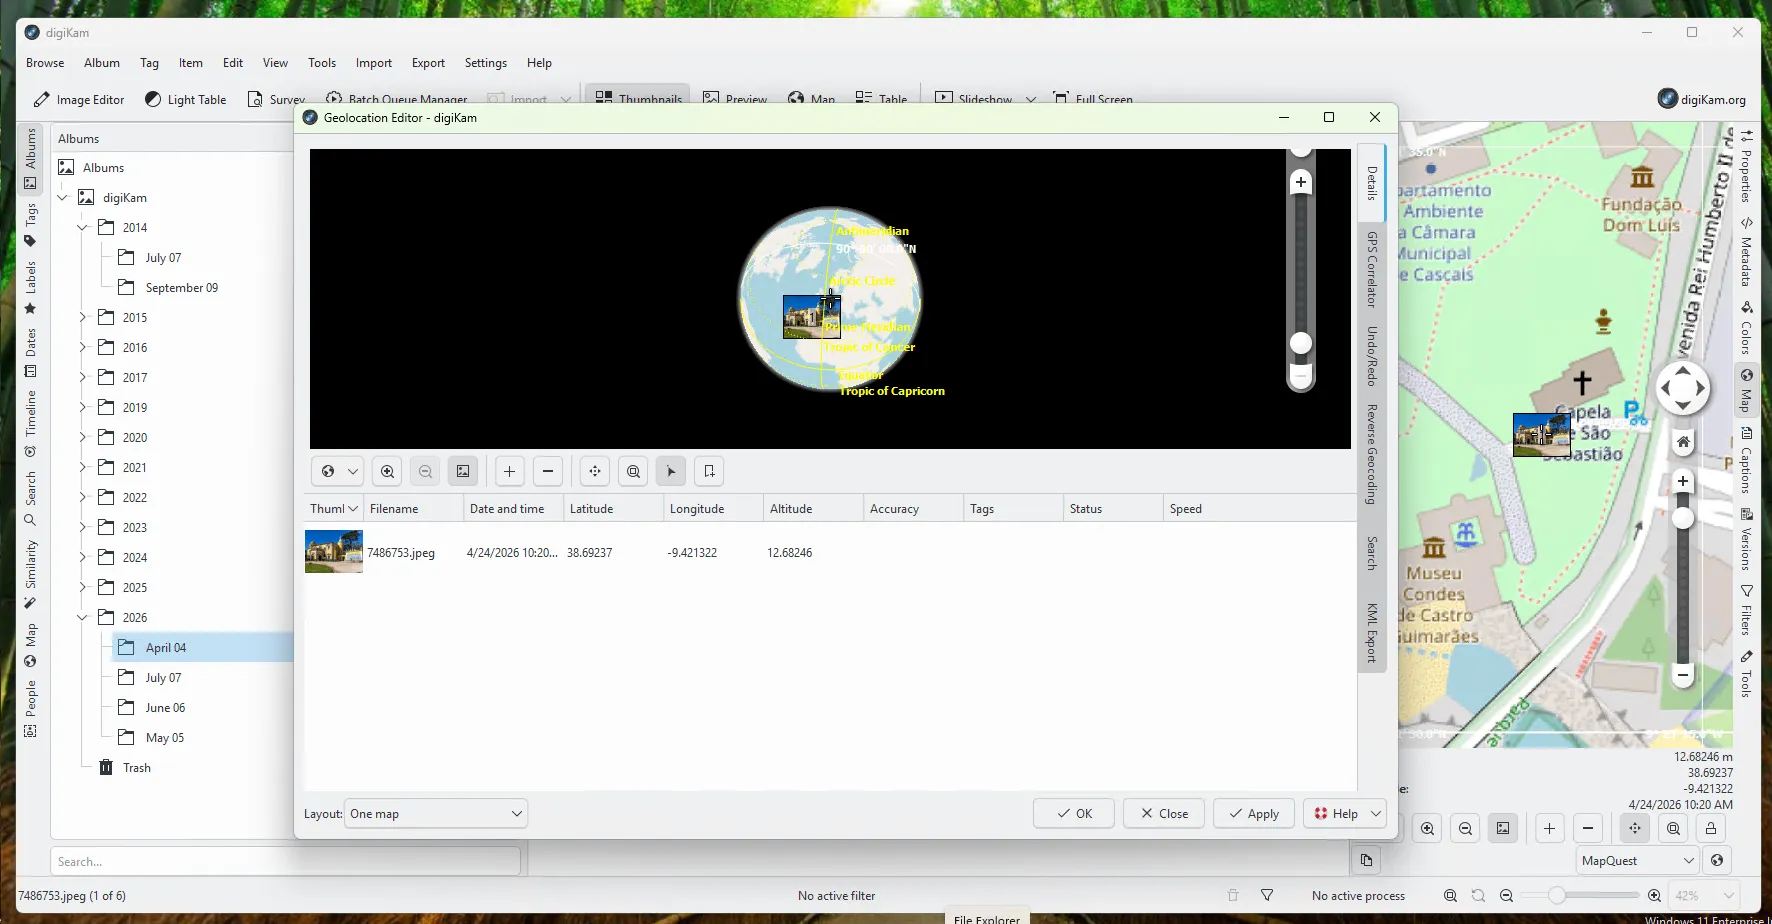Click zoom-out magnifier in Geolocation Editor toolbar
The height and width of the screenshot is (924, 1772).
click(425, 471)
